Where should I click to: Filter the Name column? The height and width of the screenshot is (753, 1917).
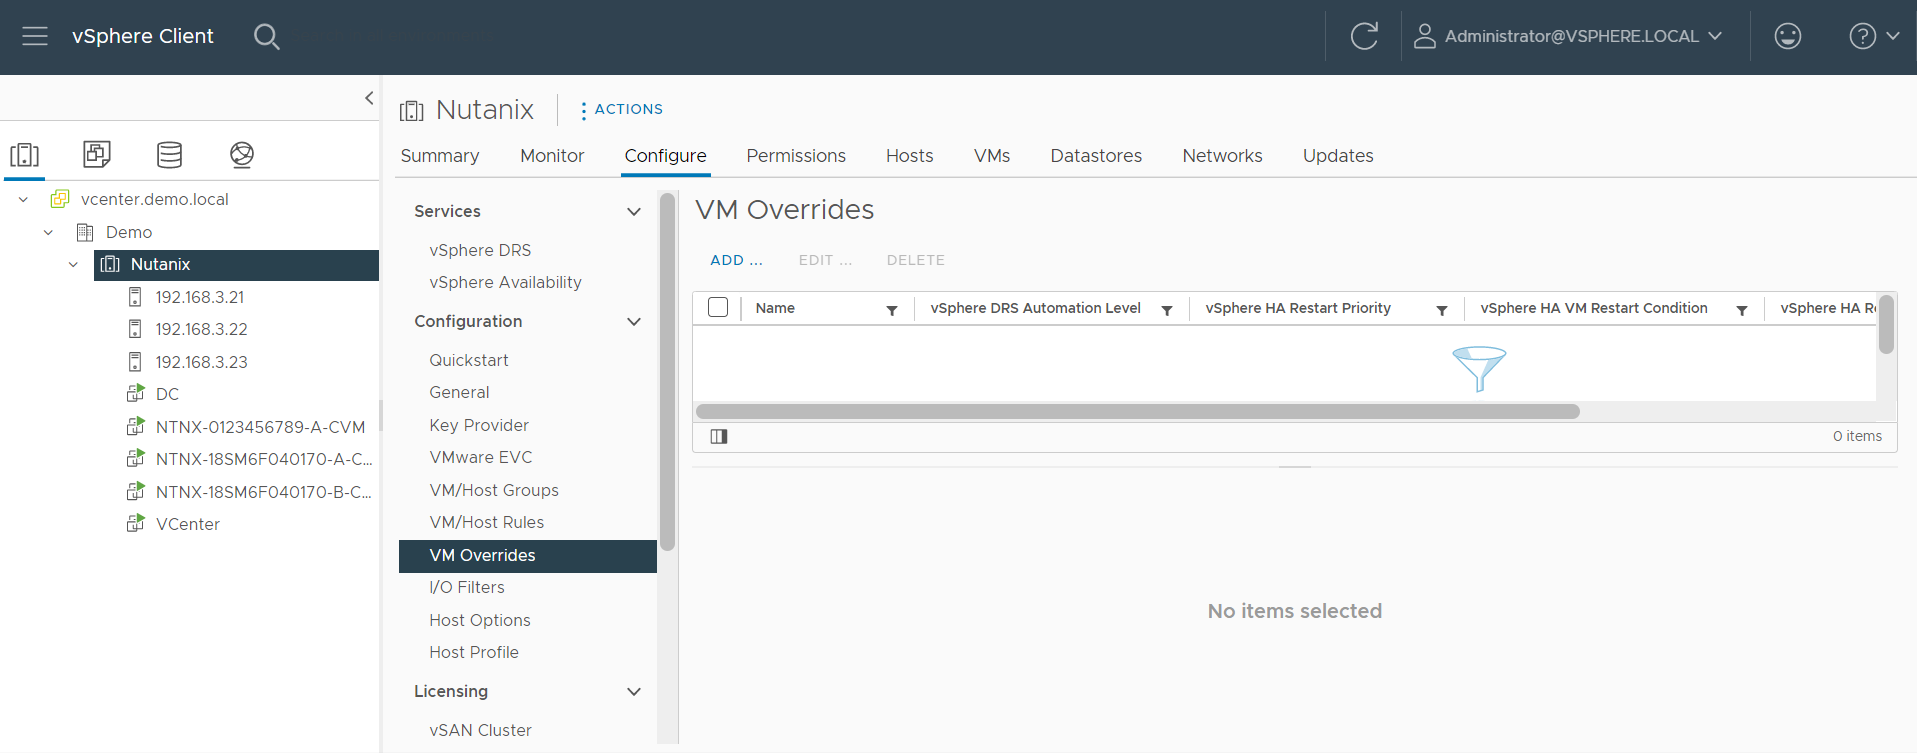(x=891, y=310)
